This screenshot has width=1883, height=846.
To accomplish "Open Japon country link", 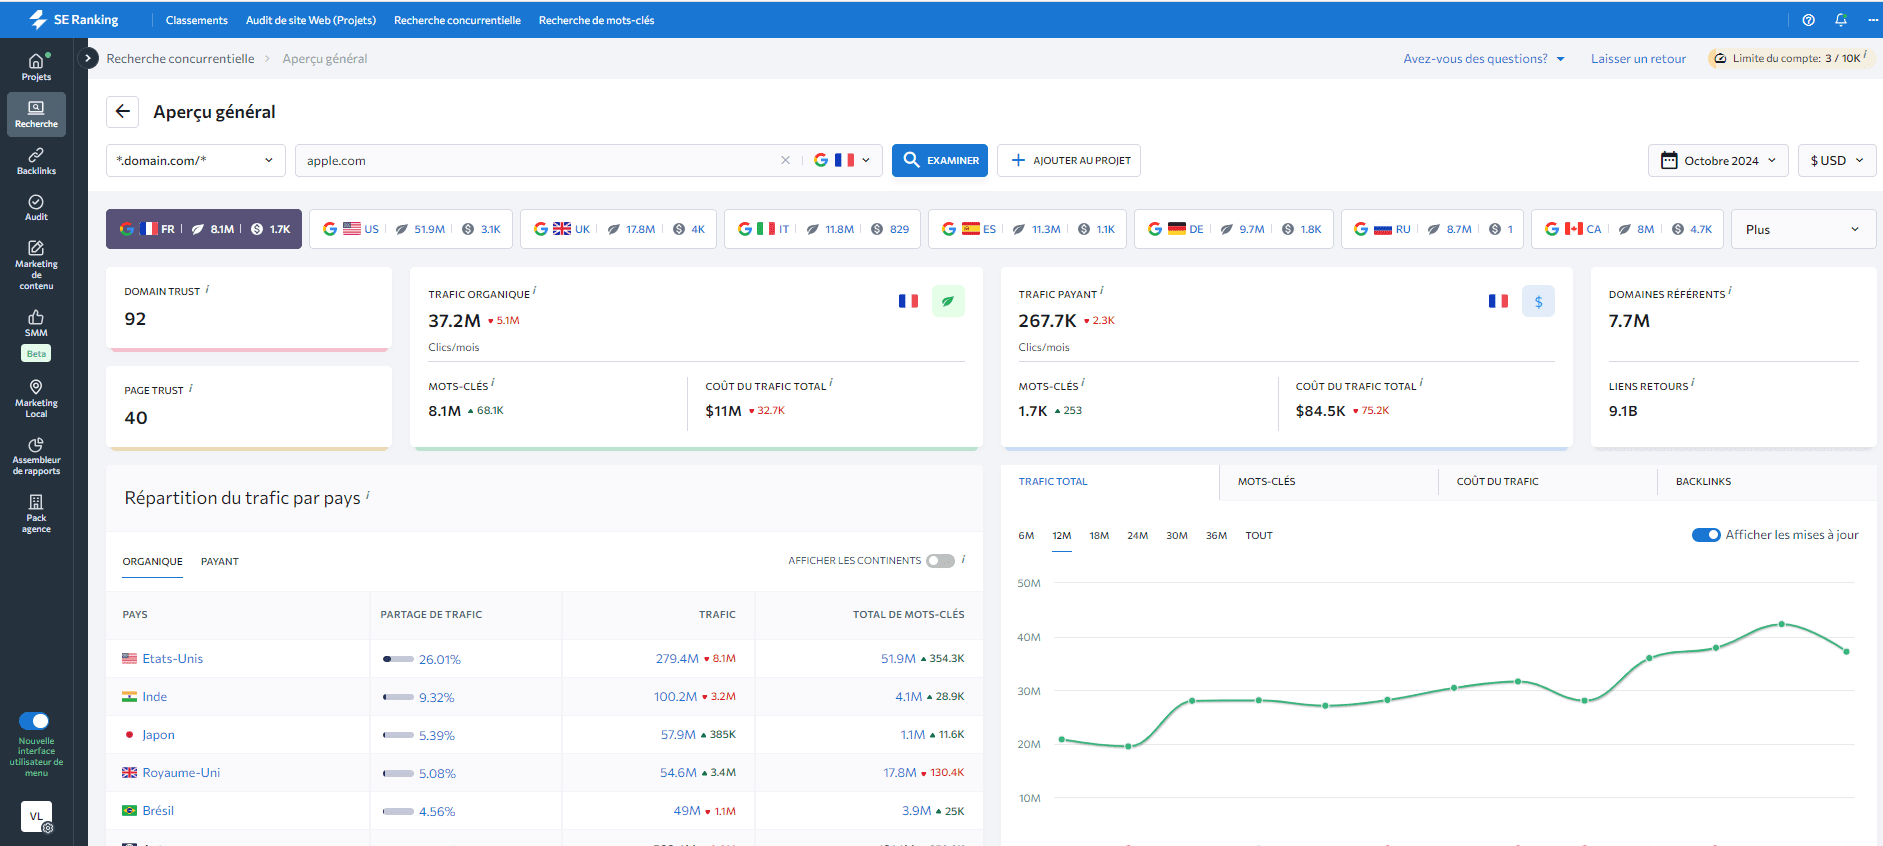I will pyautogui.click(x=158, y=735).
